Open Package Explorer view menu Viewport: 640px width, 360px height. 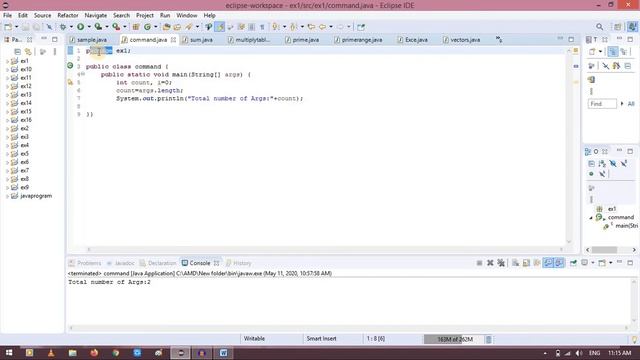pyautogui.click(x=55, y=52)
